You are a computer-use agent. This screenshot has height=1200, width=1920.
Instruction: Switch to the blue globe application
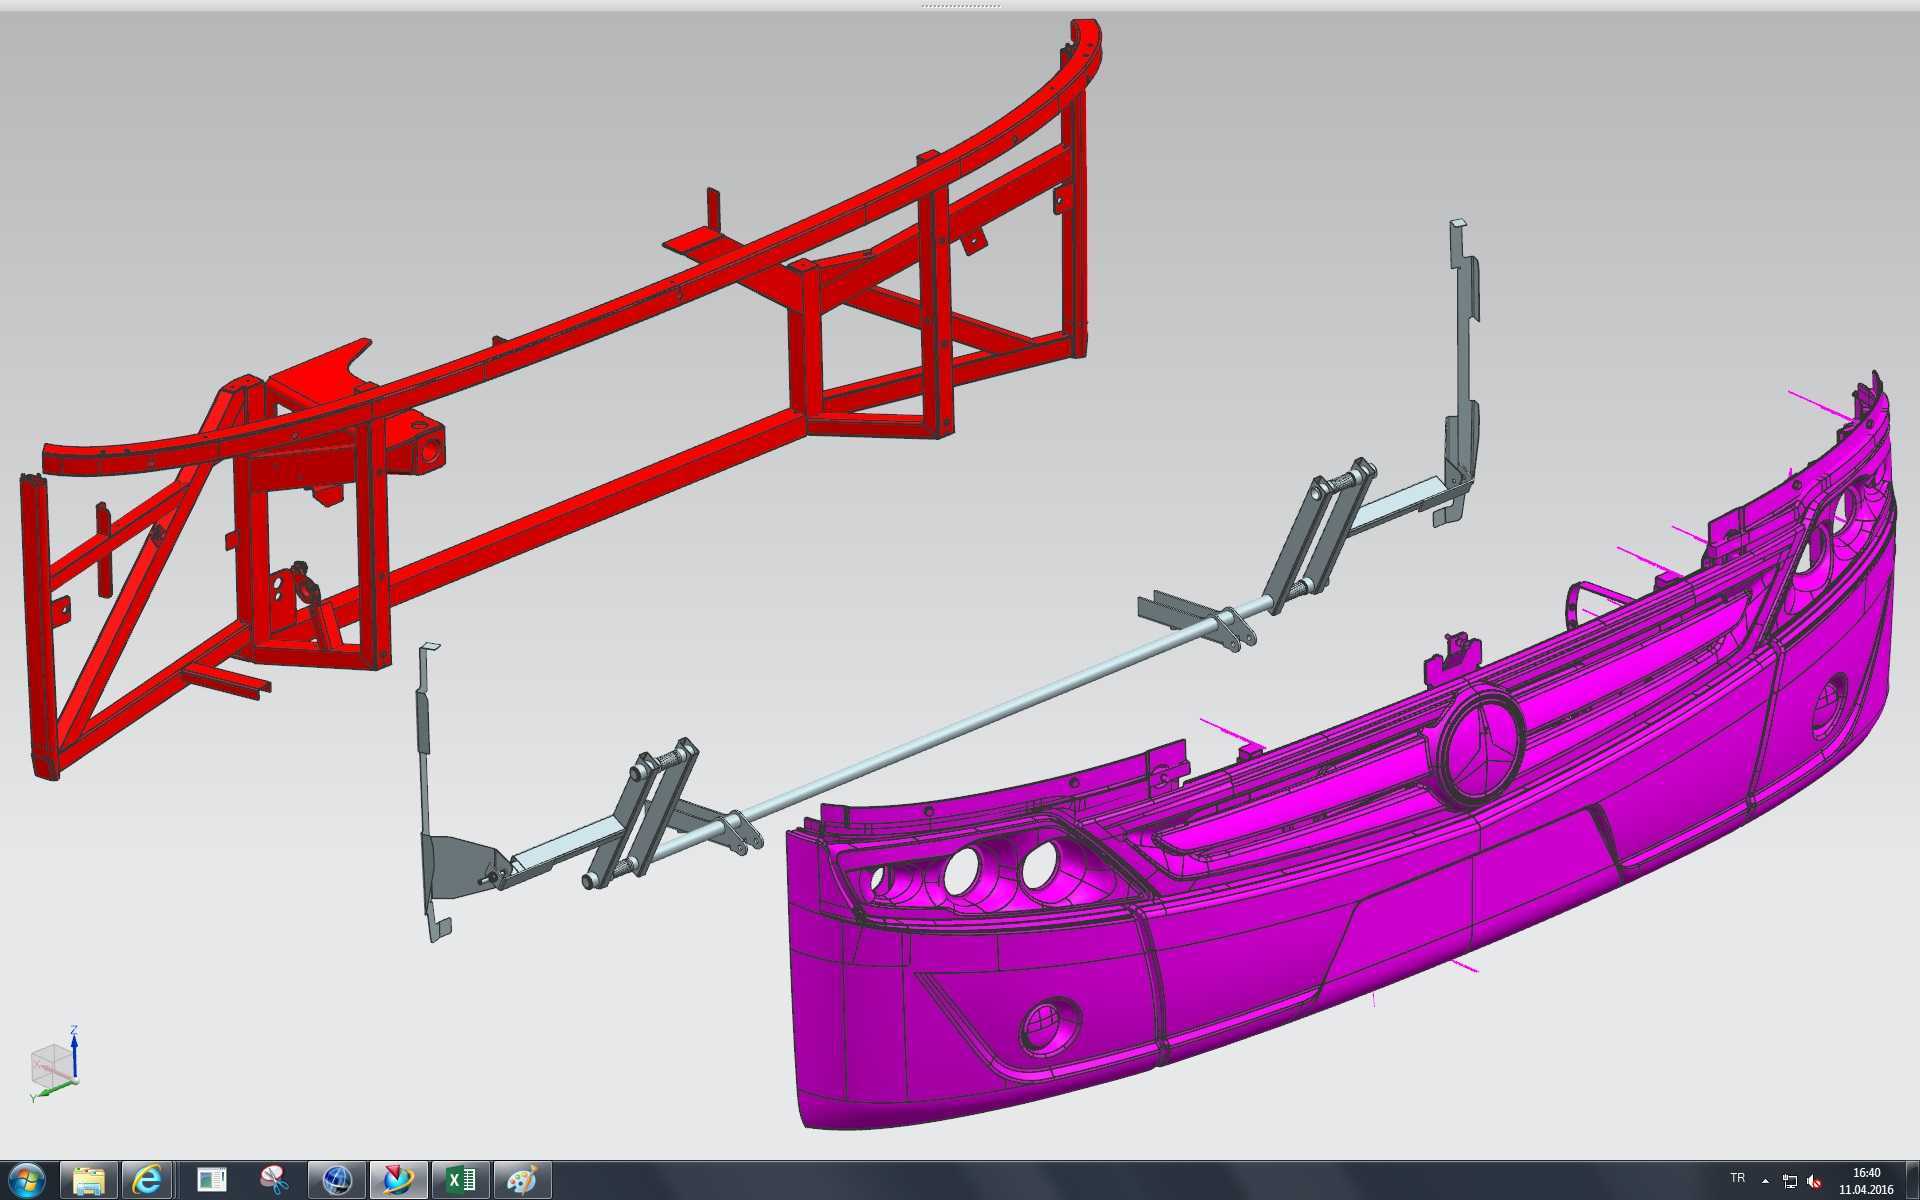point(336,1180)
